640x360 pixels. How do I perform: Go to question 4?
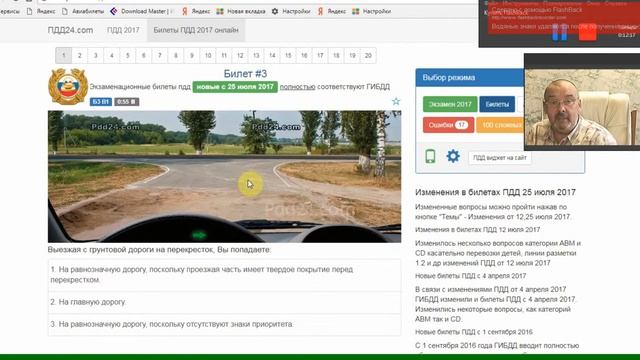coord(111,56)
